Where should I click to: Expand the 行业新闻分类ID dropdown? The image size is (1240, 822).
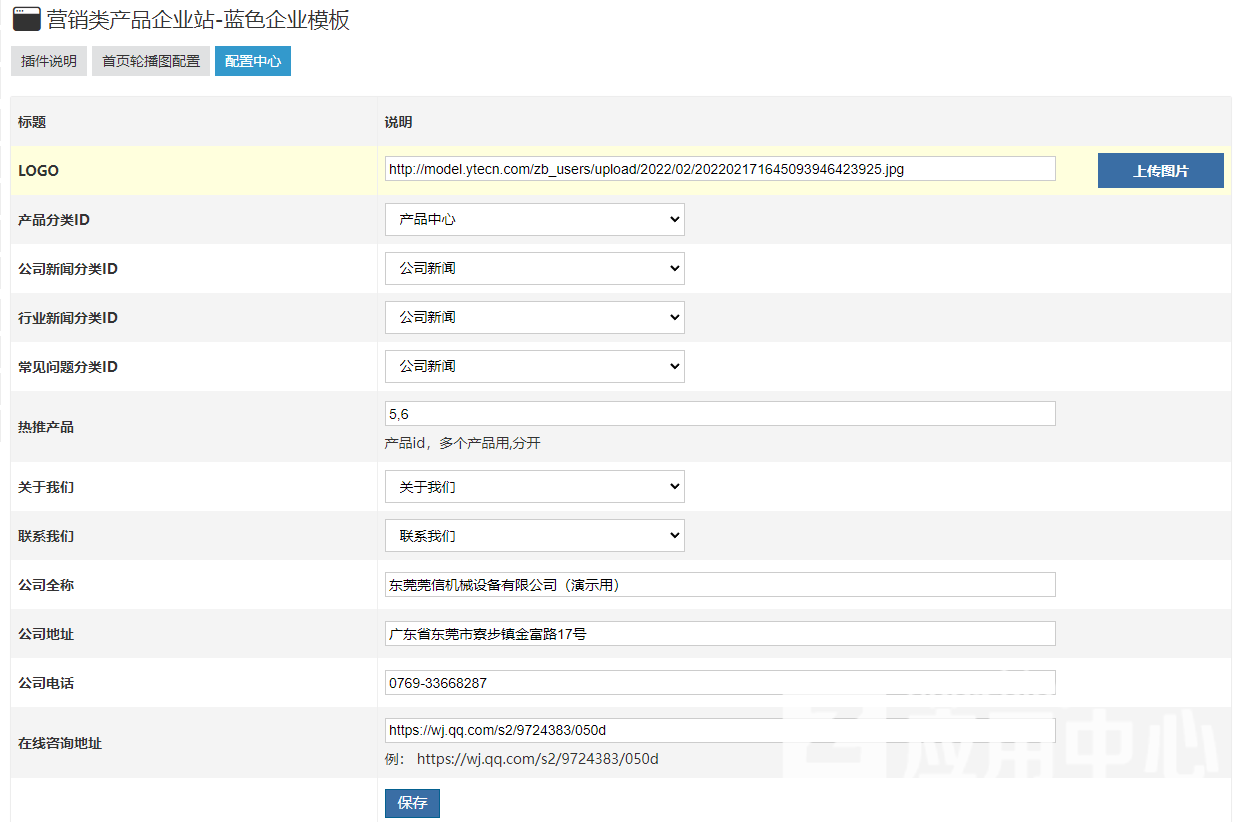[x=534, y=317]
